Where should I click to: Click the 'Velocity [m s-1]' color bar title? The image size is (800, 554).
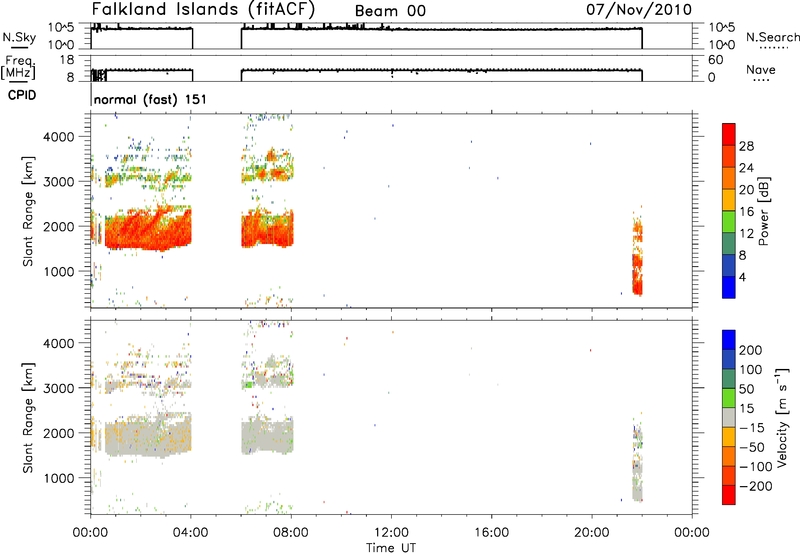pyautogui.click(x=782, y=417)
